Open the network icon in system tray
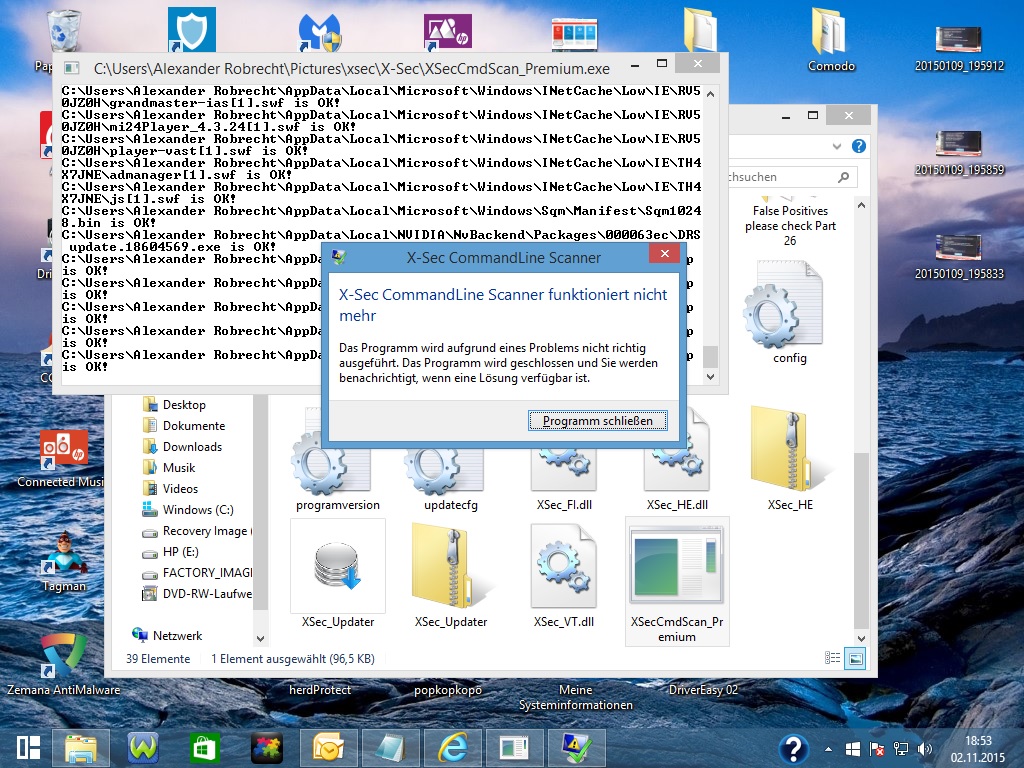The height and width of the screenshot is (768, 1024). [901, 749]
